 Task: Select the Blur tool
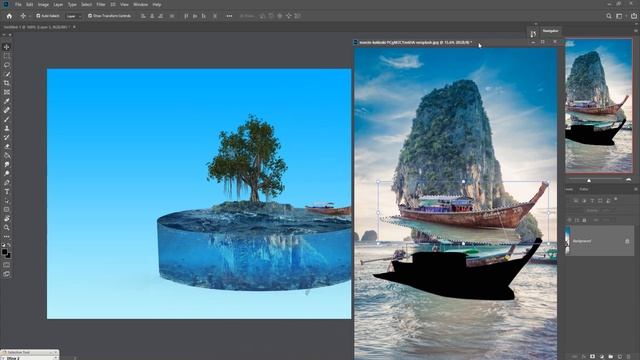click(x=7, y=164)
